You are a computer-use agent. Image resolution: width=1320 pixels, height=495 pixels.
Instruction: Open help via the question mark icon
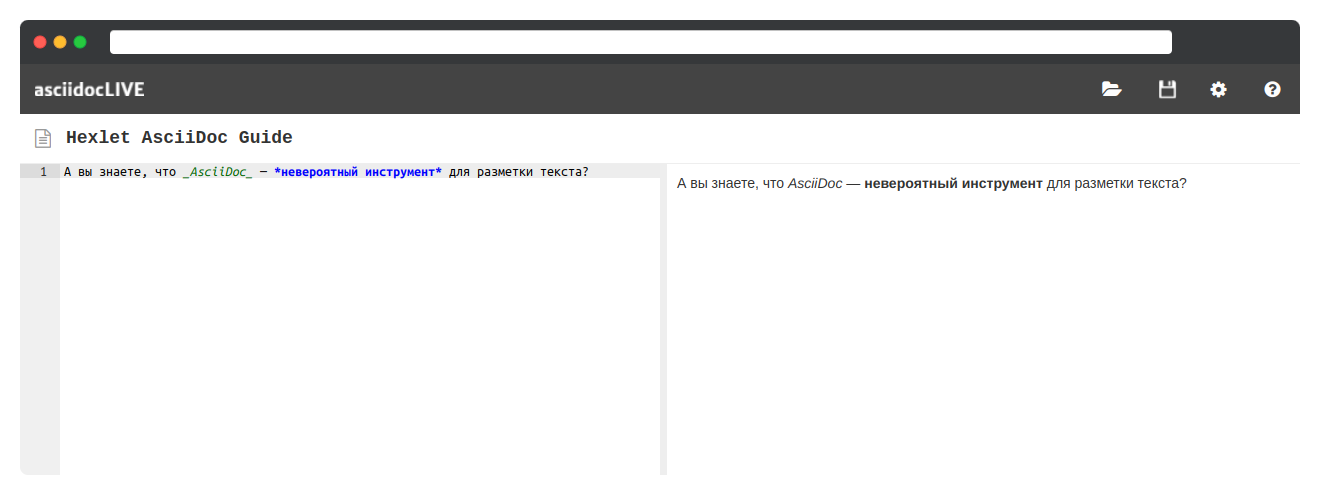coord(1272,89)
